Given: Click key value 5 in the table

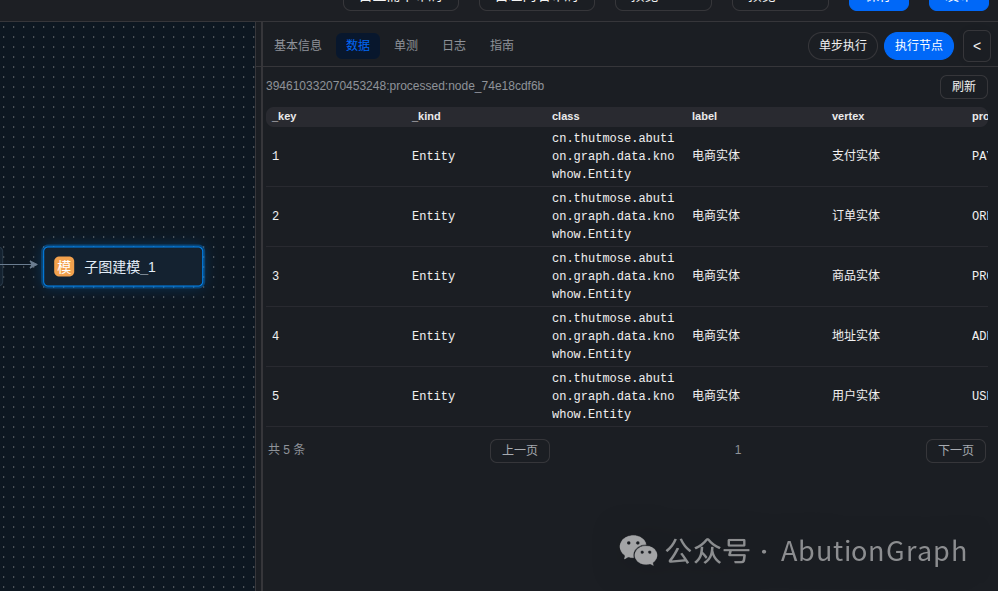Looking at the screenshot, I should (276, 396).
